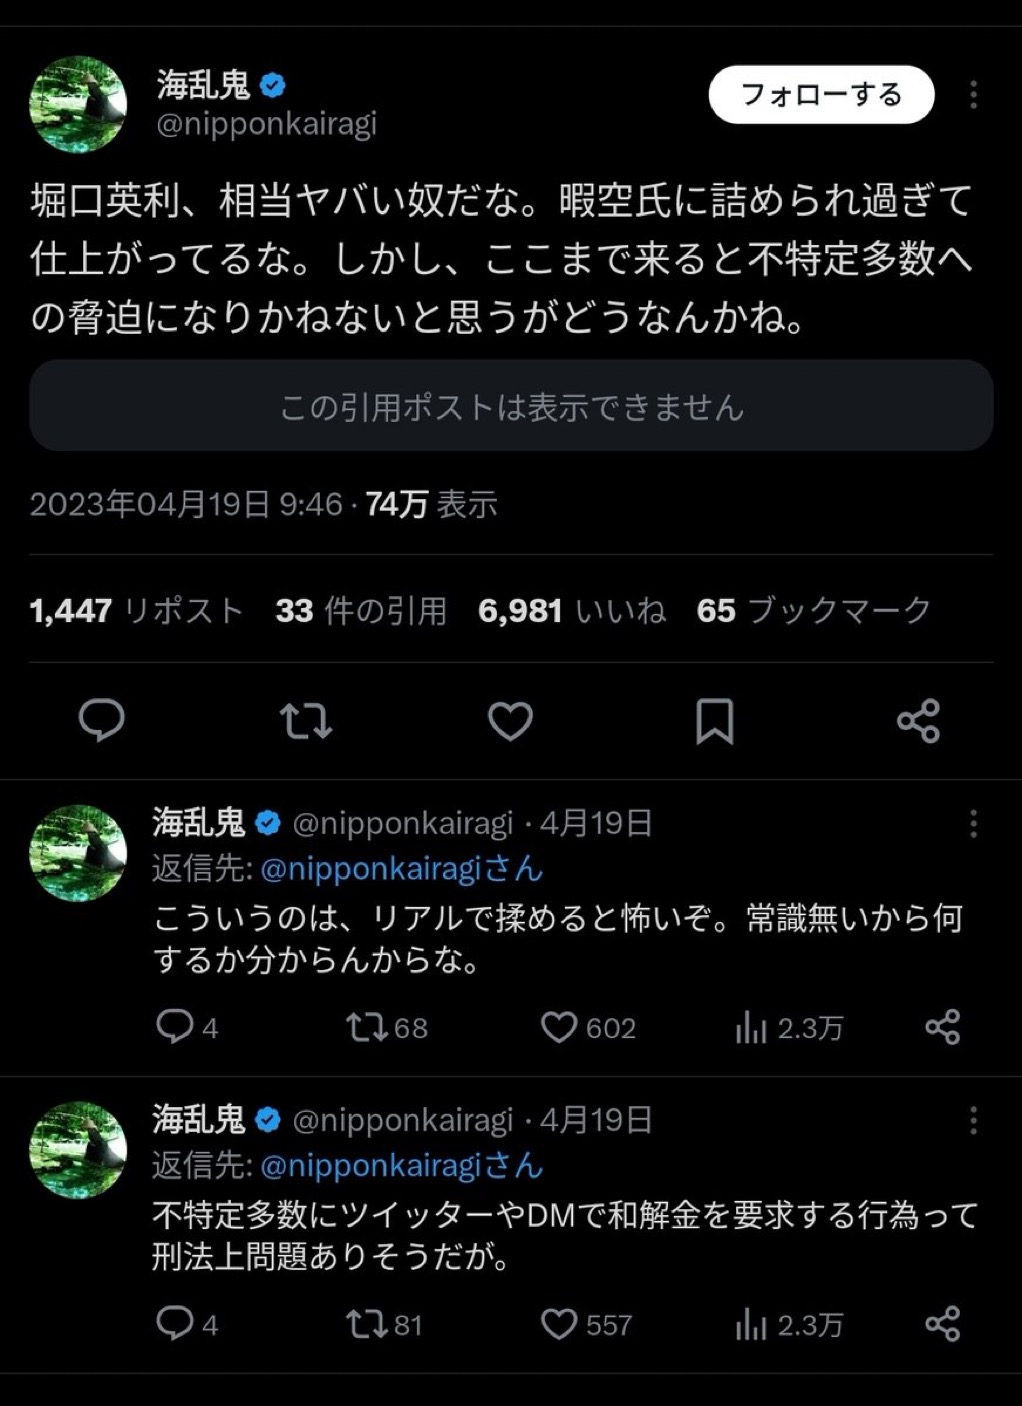Image resolution: width=1022 pixels, height=1406 pixels.
Task: Open 海乱鬼 profile avatar at top
Action: pos(78,105)
